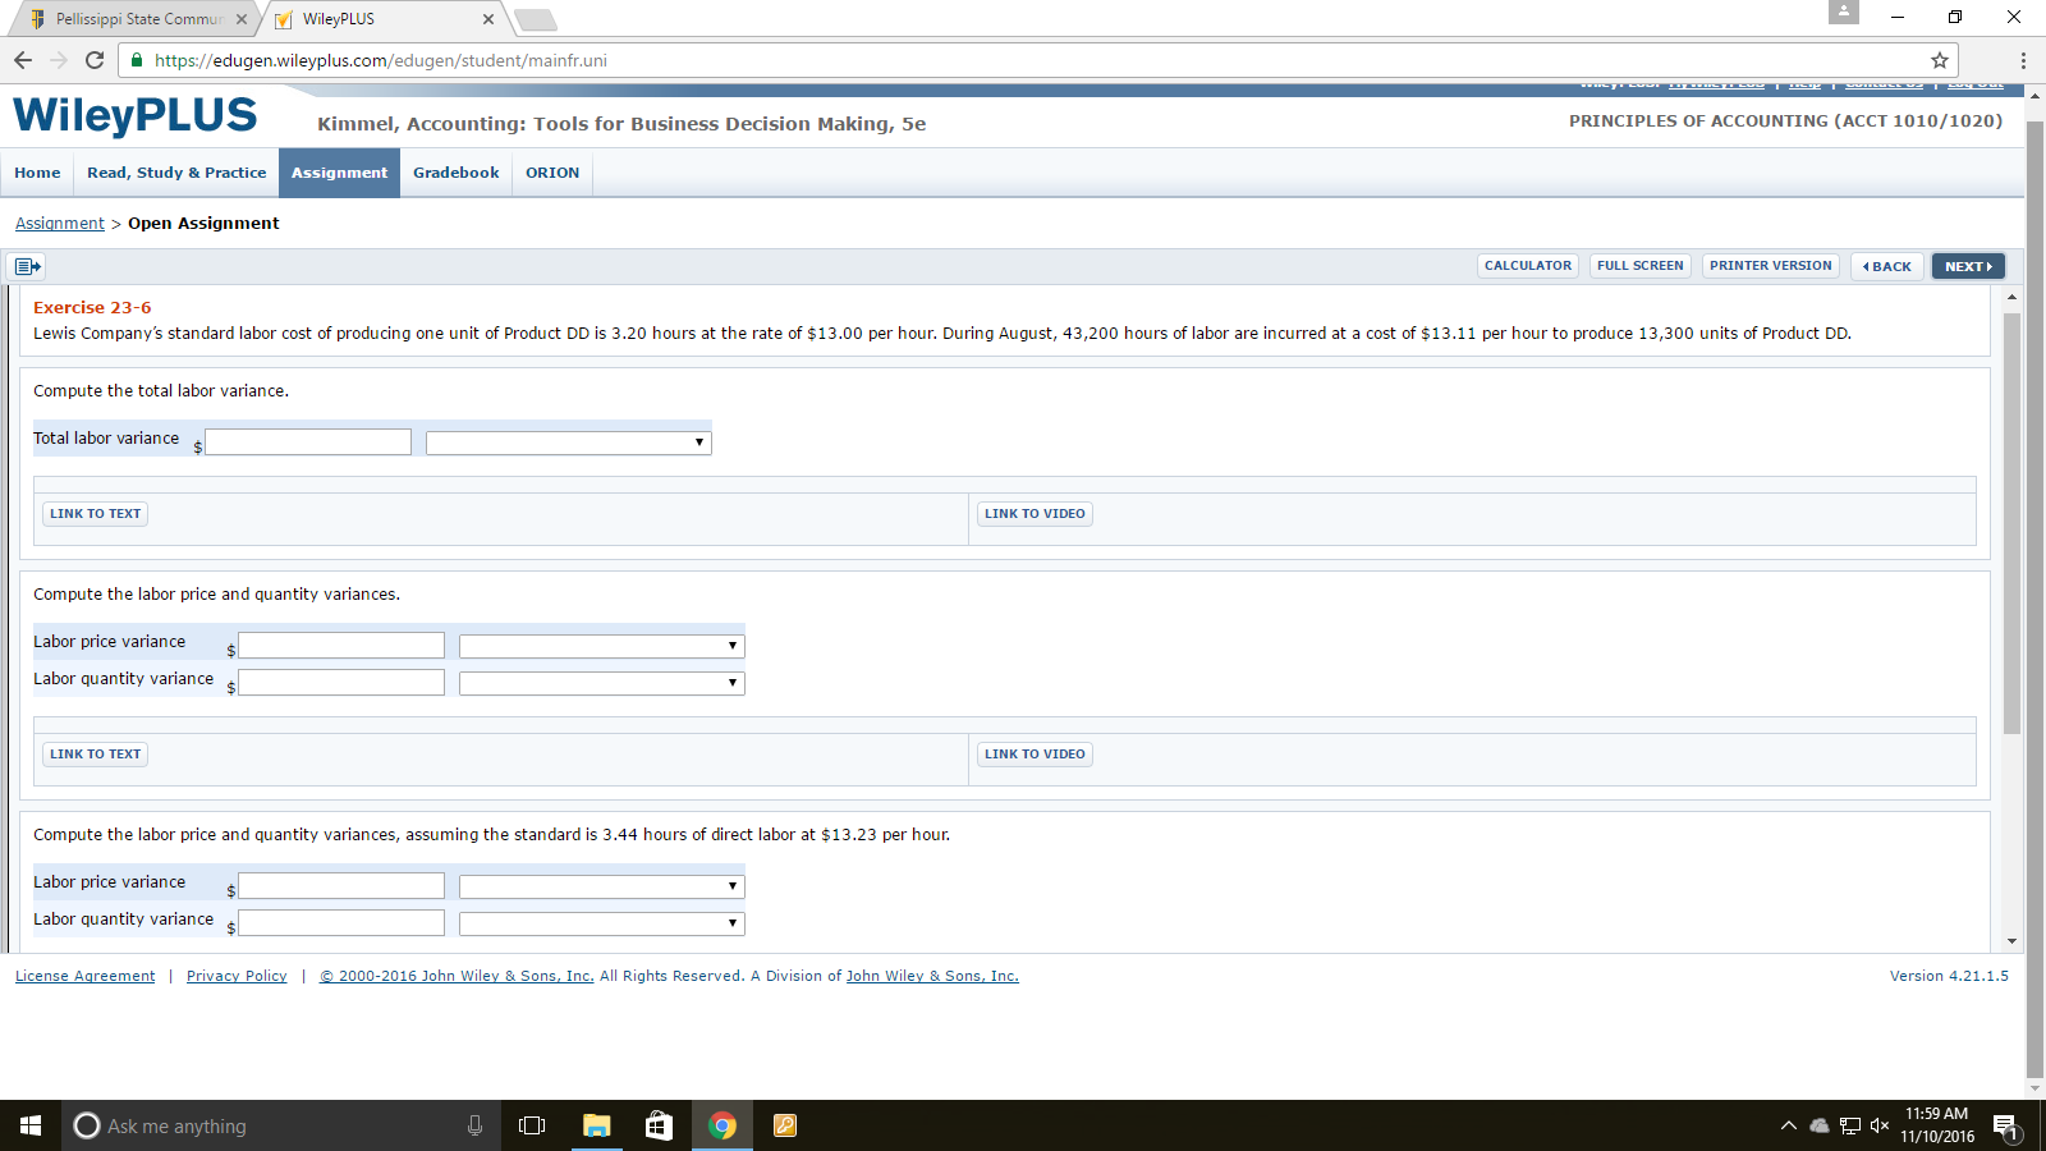Click the browser address bar URL
The height and width of the screenshot is (1151, 2046).
click(x=380, y=60)
